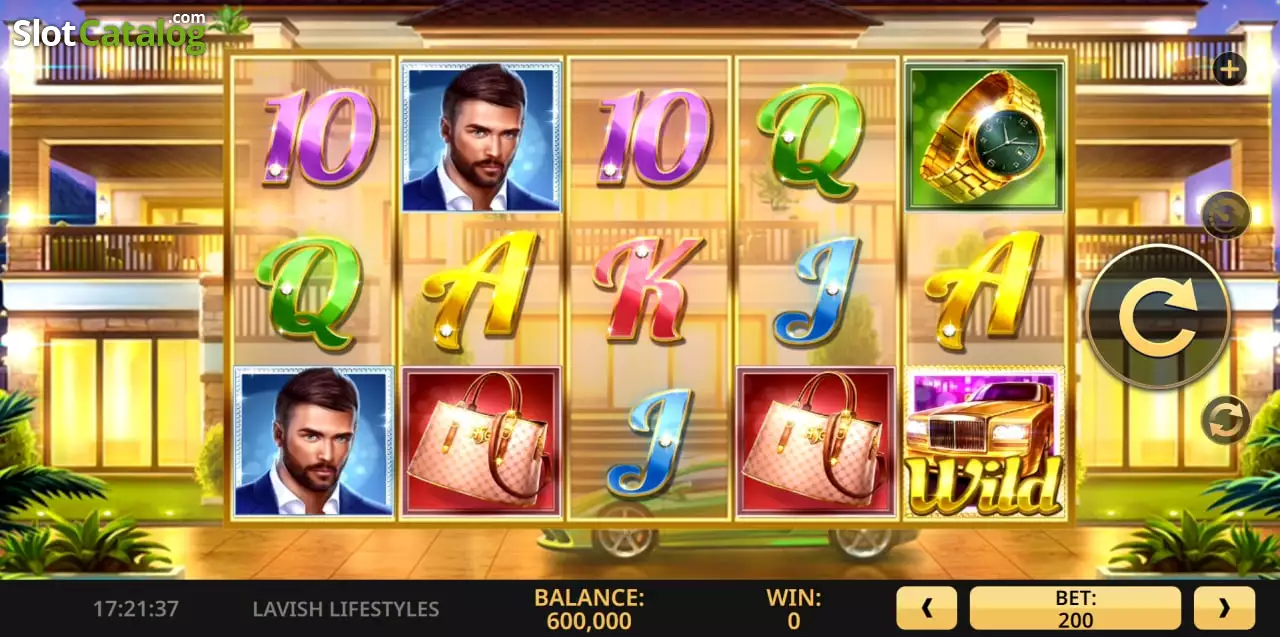Click the BALANCE 600,000 display
This screenshot has height=637, width=1280.
pos(589,609)
